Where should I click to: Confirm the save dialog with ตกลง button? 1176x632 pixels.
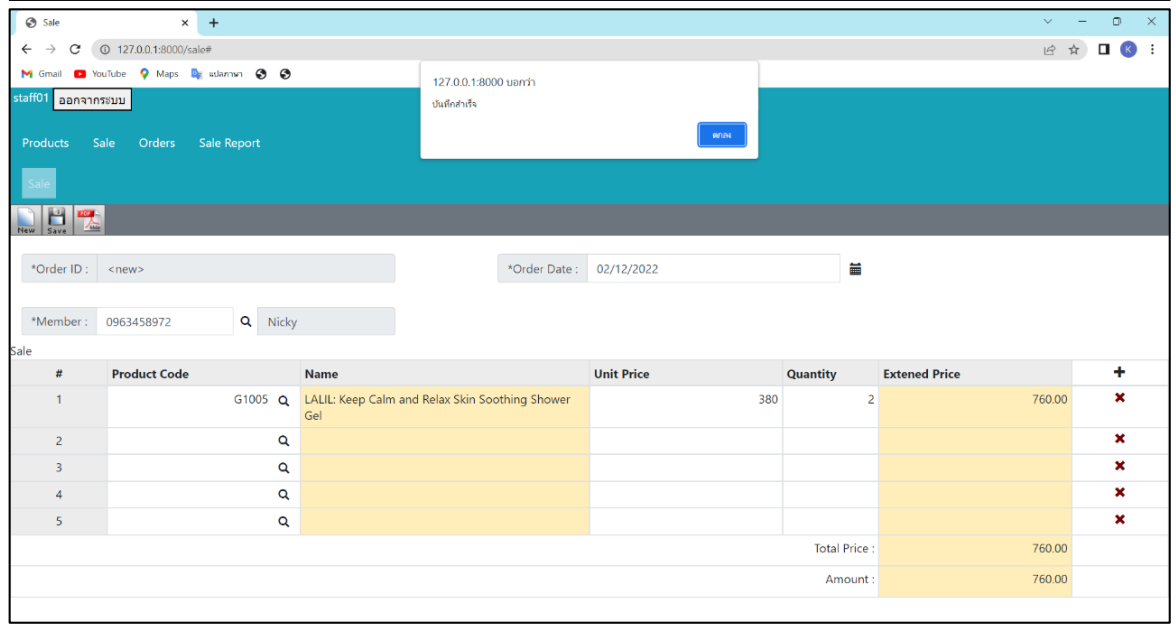(723, 133)
